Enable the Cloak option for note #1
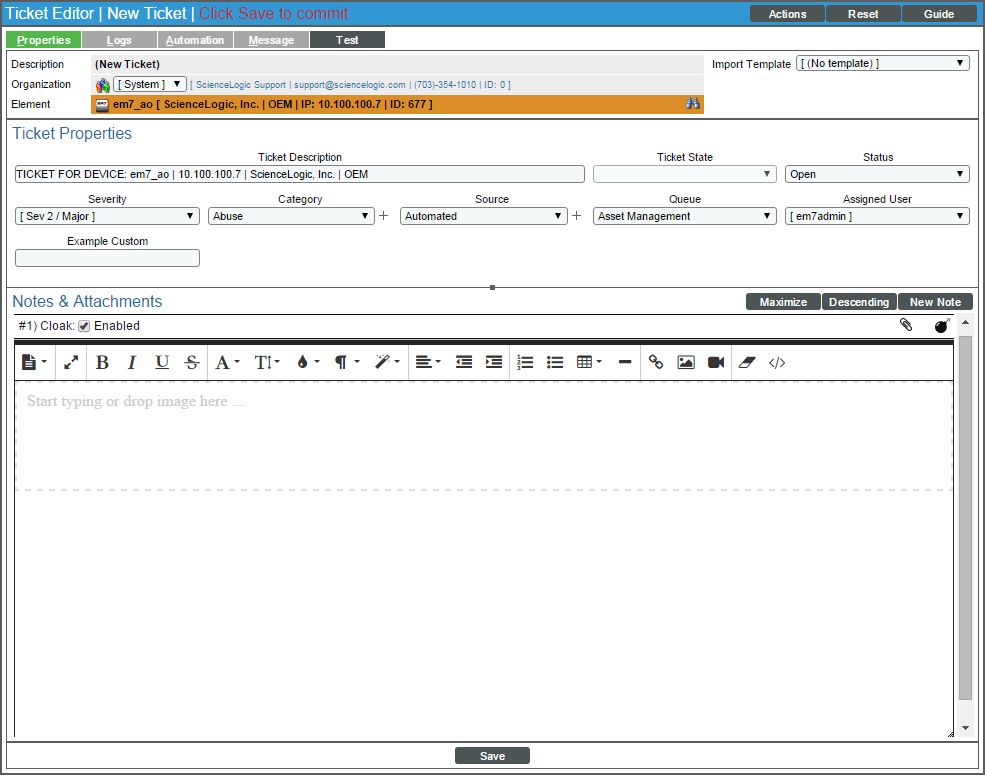Image resolution: width=985 pixels, height=776 pixels. pos(84,325)
